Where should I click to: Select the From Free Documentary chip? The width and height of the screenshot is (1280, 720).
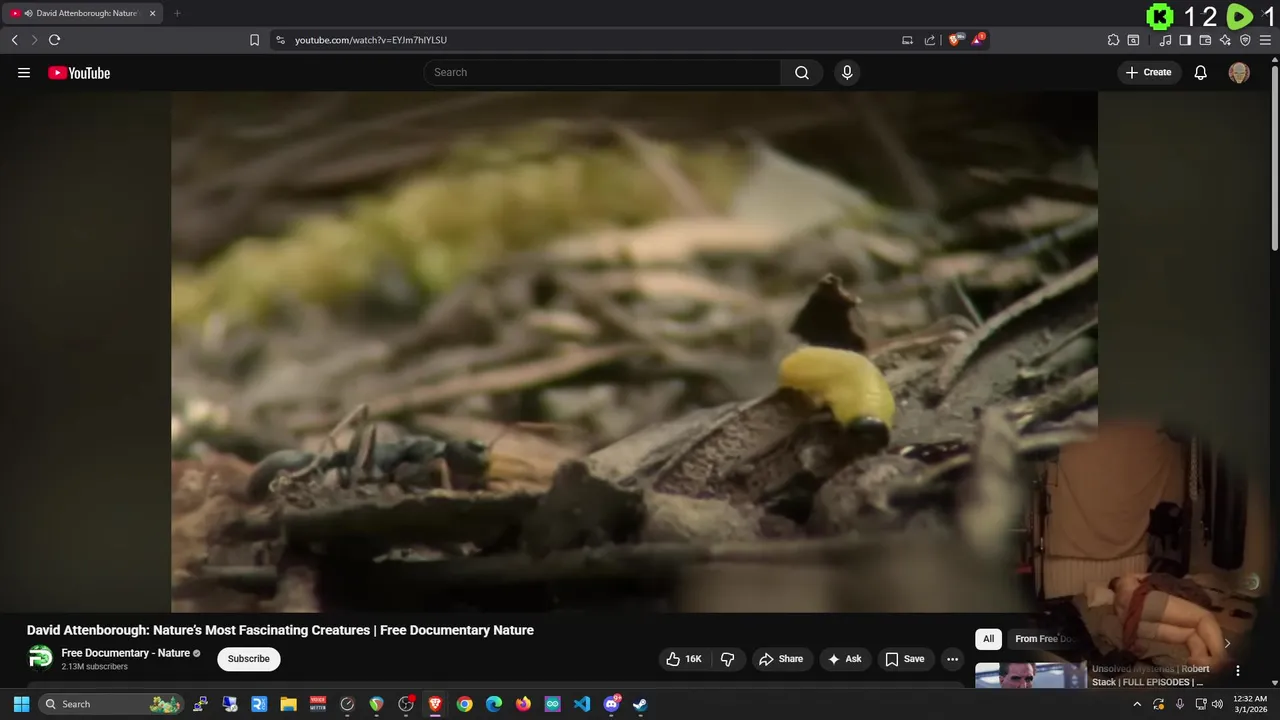point(1043,639)
